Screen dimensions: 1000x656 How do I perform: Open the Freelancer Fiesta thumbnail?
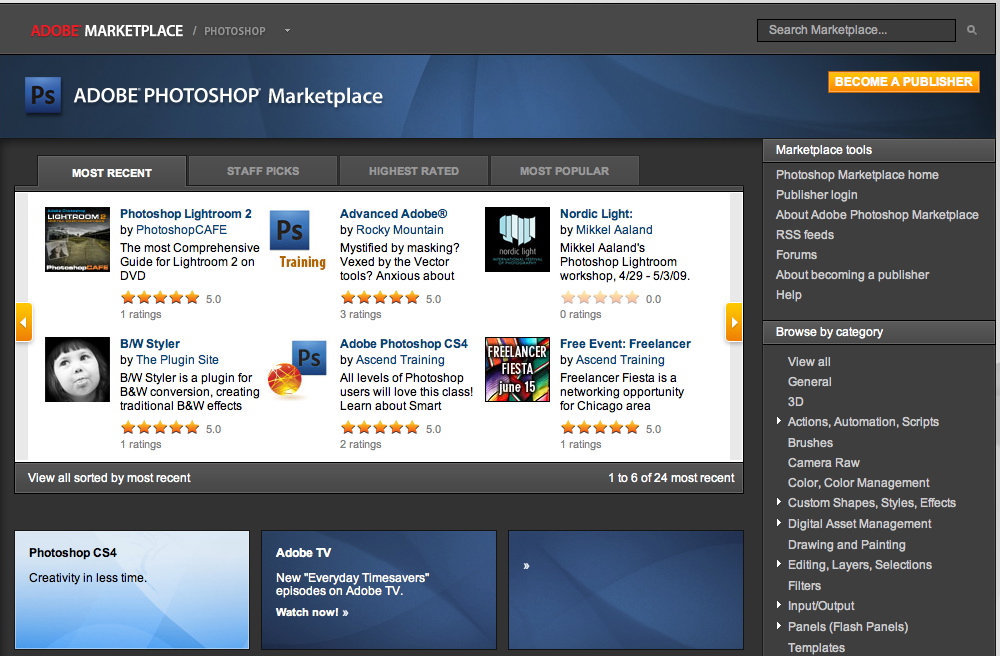pyautogui.click(x=517, y=369)
